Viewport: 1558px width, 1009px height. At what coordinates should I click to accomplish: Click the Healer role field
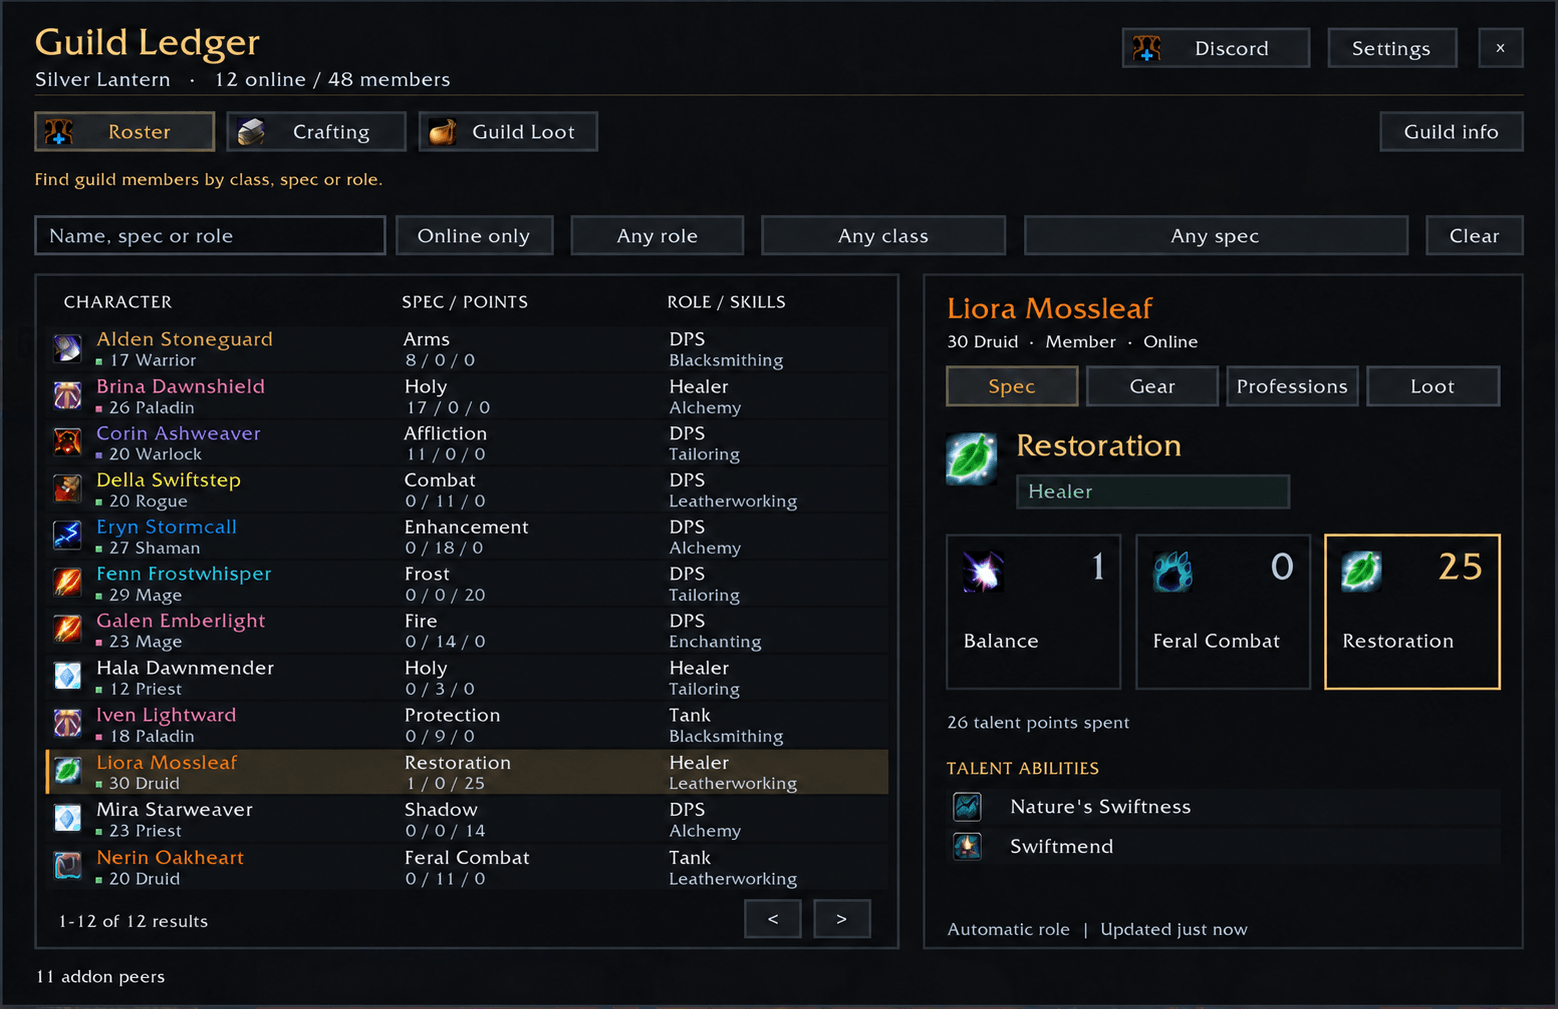[1153, 491]
